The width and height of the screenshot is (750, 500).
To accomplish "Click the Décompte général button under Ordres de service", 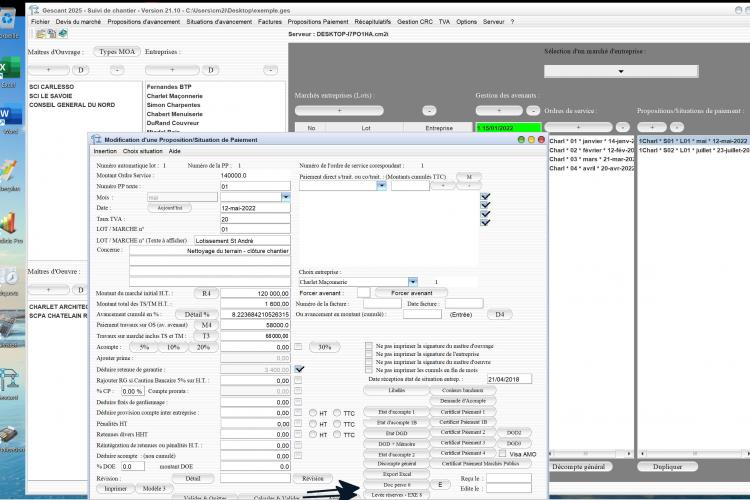I will tap(578, 467).
